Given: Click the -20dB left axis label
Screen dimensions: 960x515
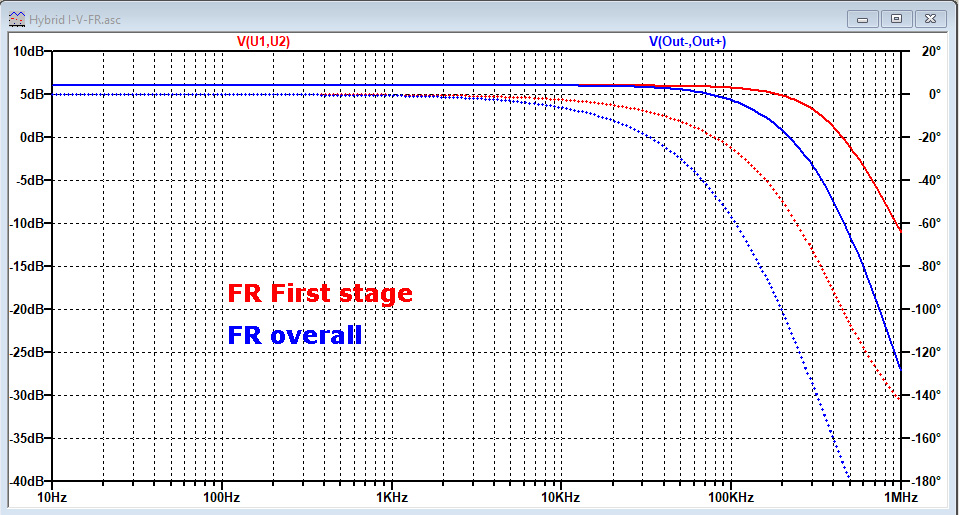Looking at the screenshot, I should coord(27,309).
